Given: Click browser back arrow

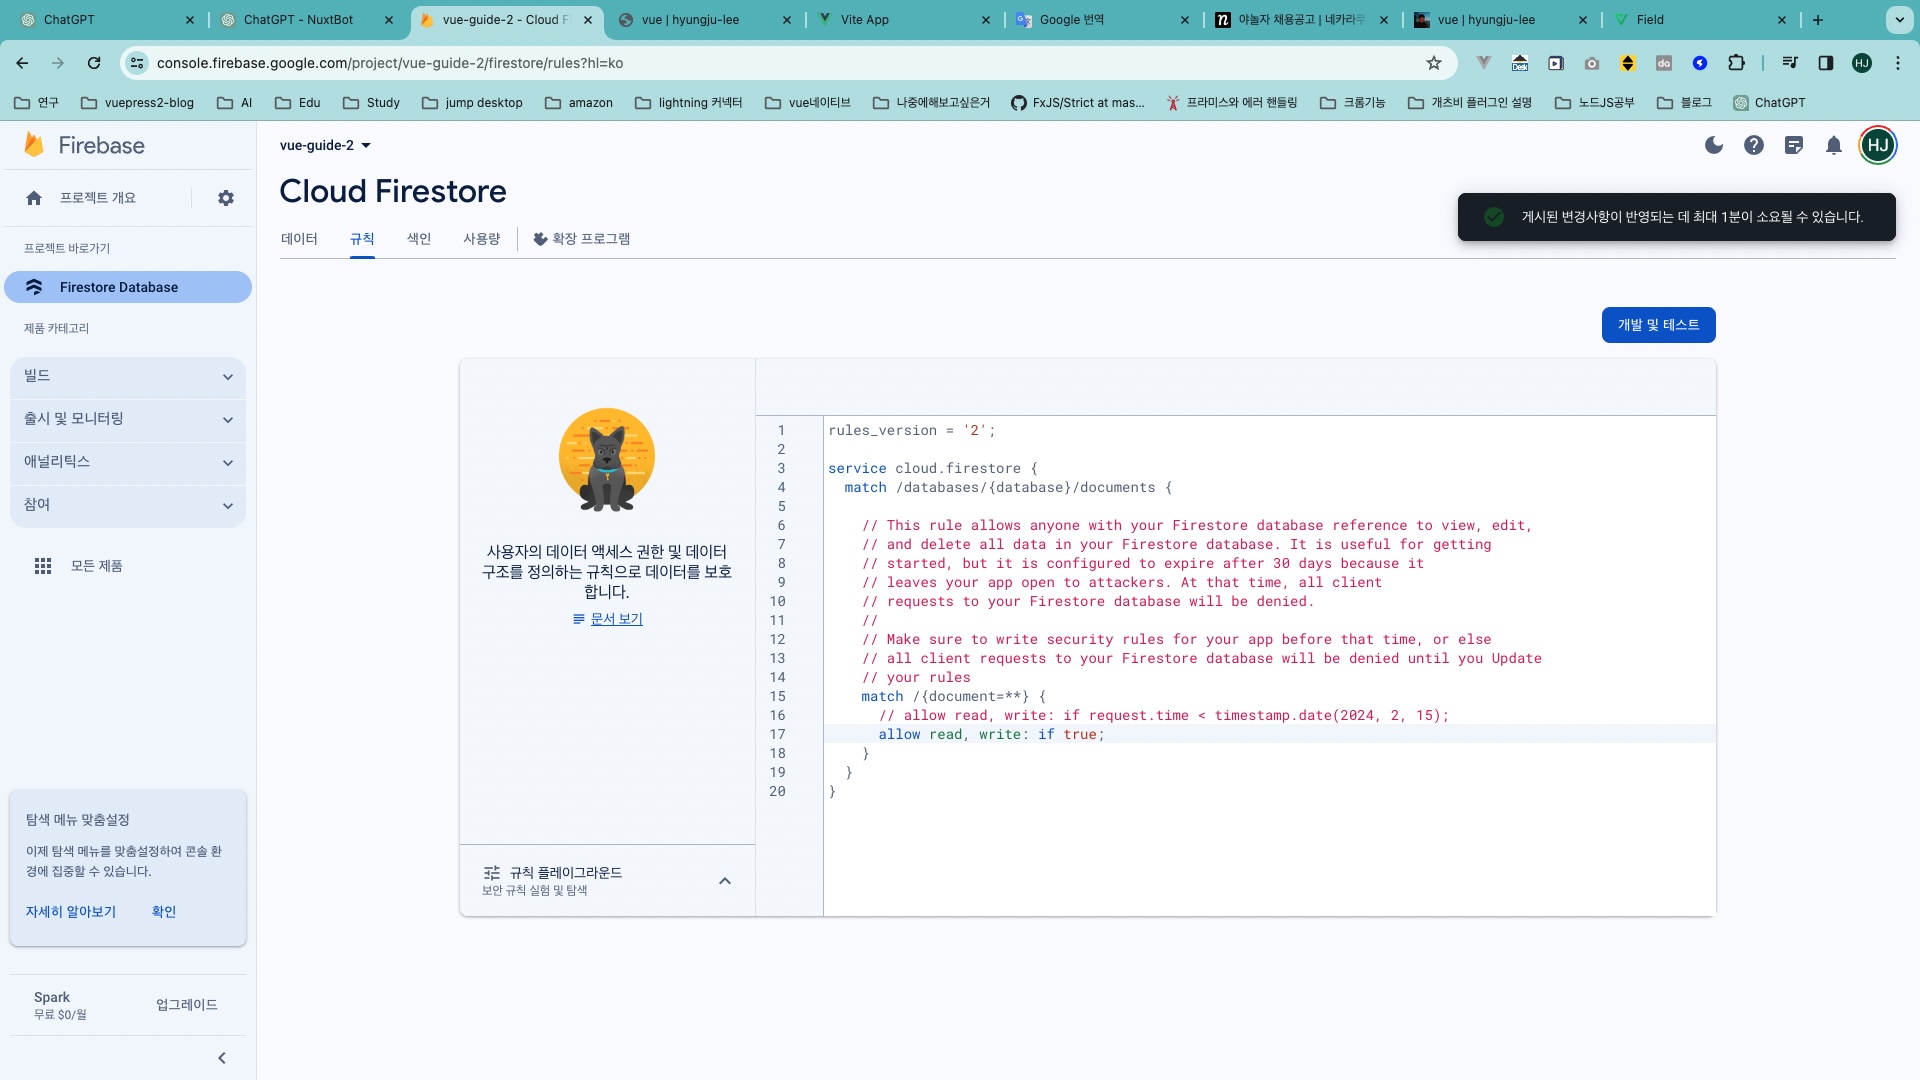Looking at the screenshot, I should [22, 63].
